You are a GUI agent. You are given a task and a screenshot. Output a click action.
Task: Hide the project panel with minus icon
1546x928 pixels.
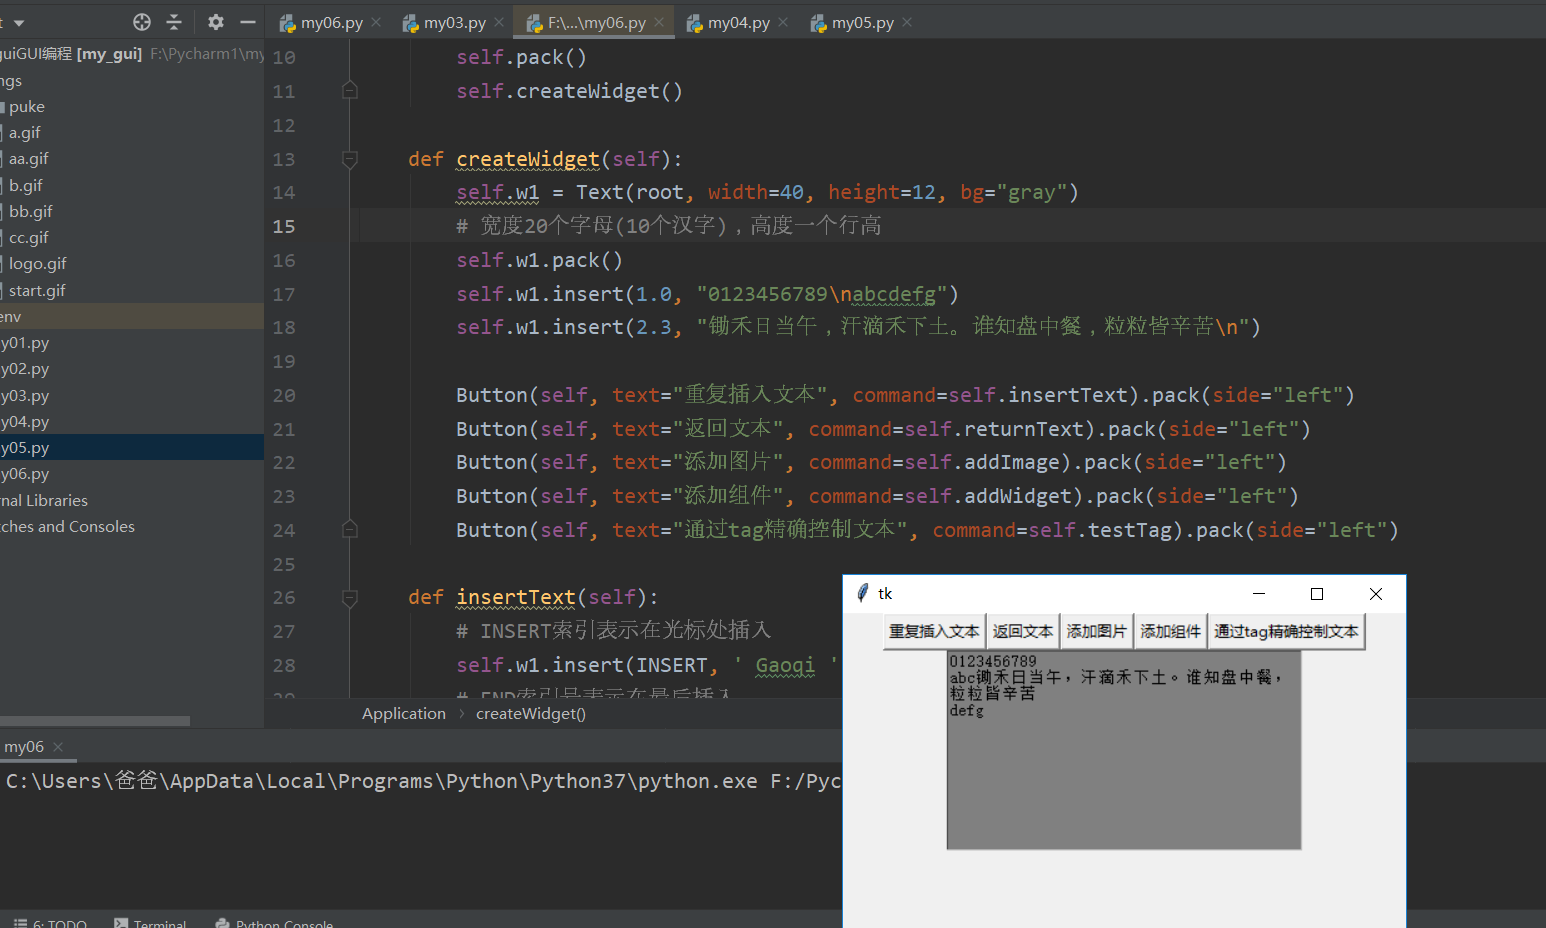[248, 22]
